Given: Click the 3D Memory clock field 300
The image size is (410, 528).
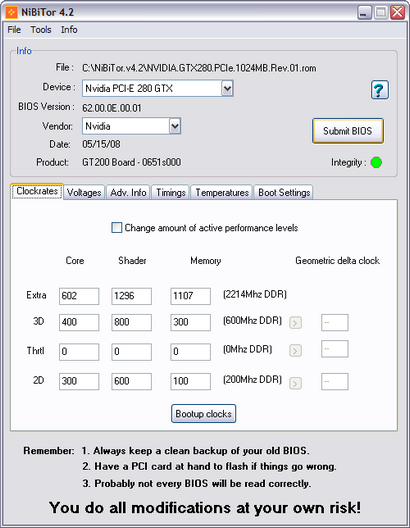Looking at the screenshot, I should click(x=191, y=322).
